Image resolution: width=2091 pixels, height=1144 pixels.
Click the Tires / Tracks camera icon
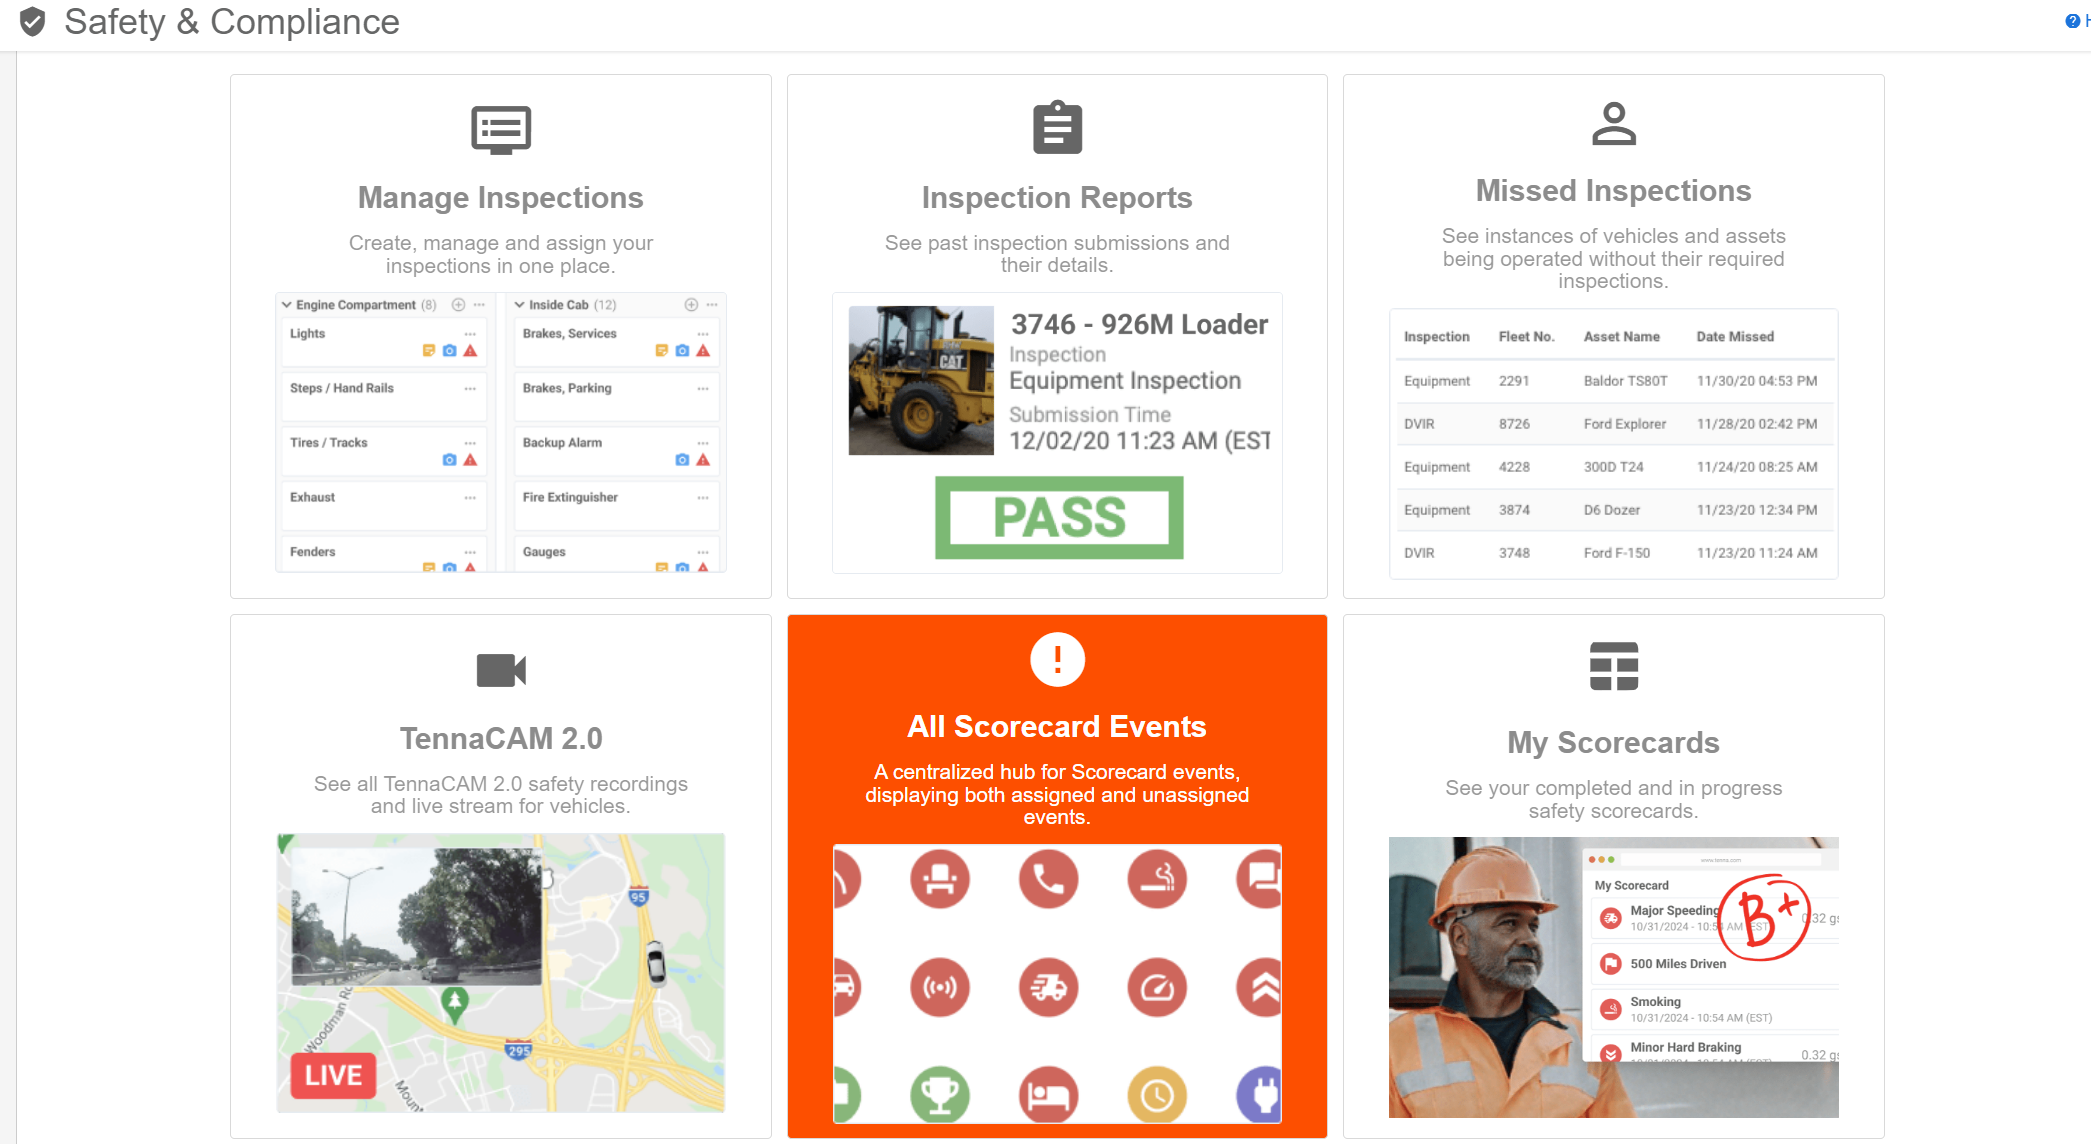click(x=450, y=460)
